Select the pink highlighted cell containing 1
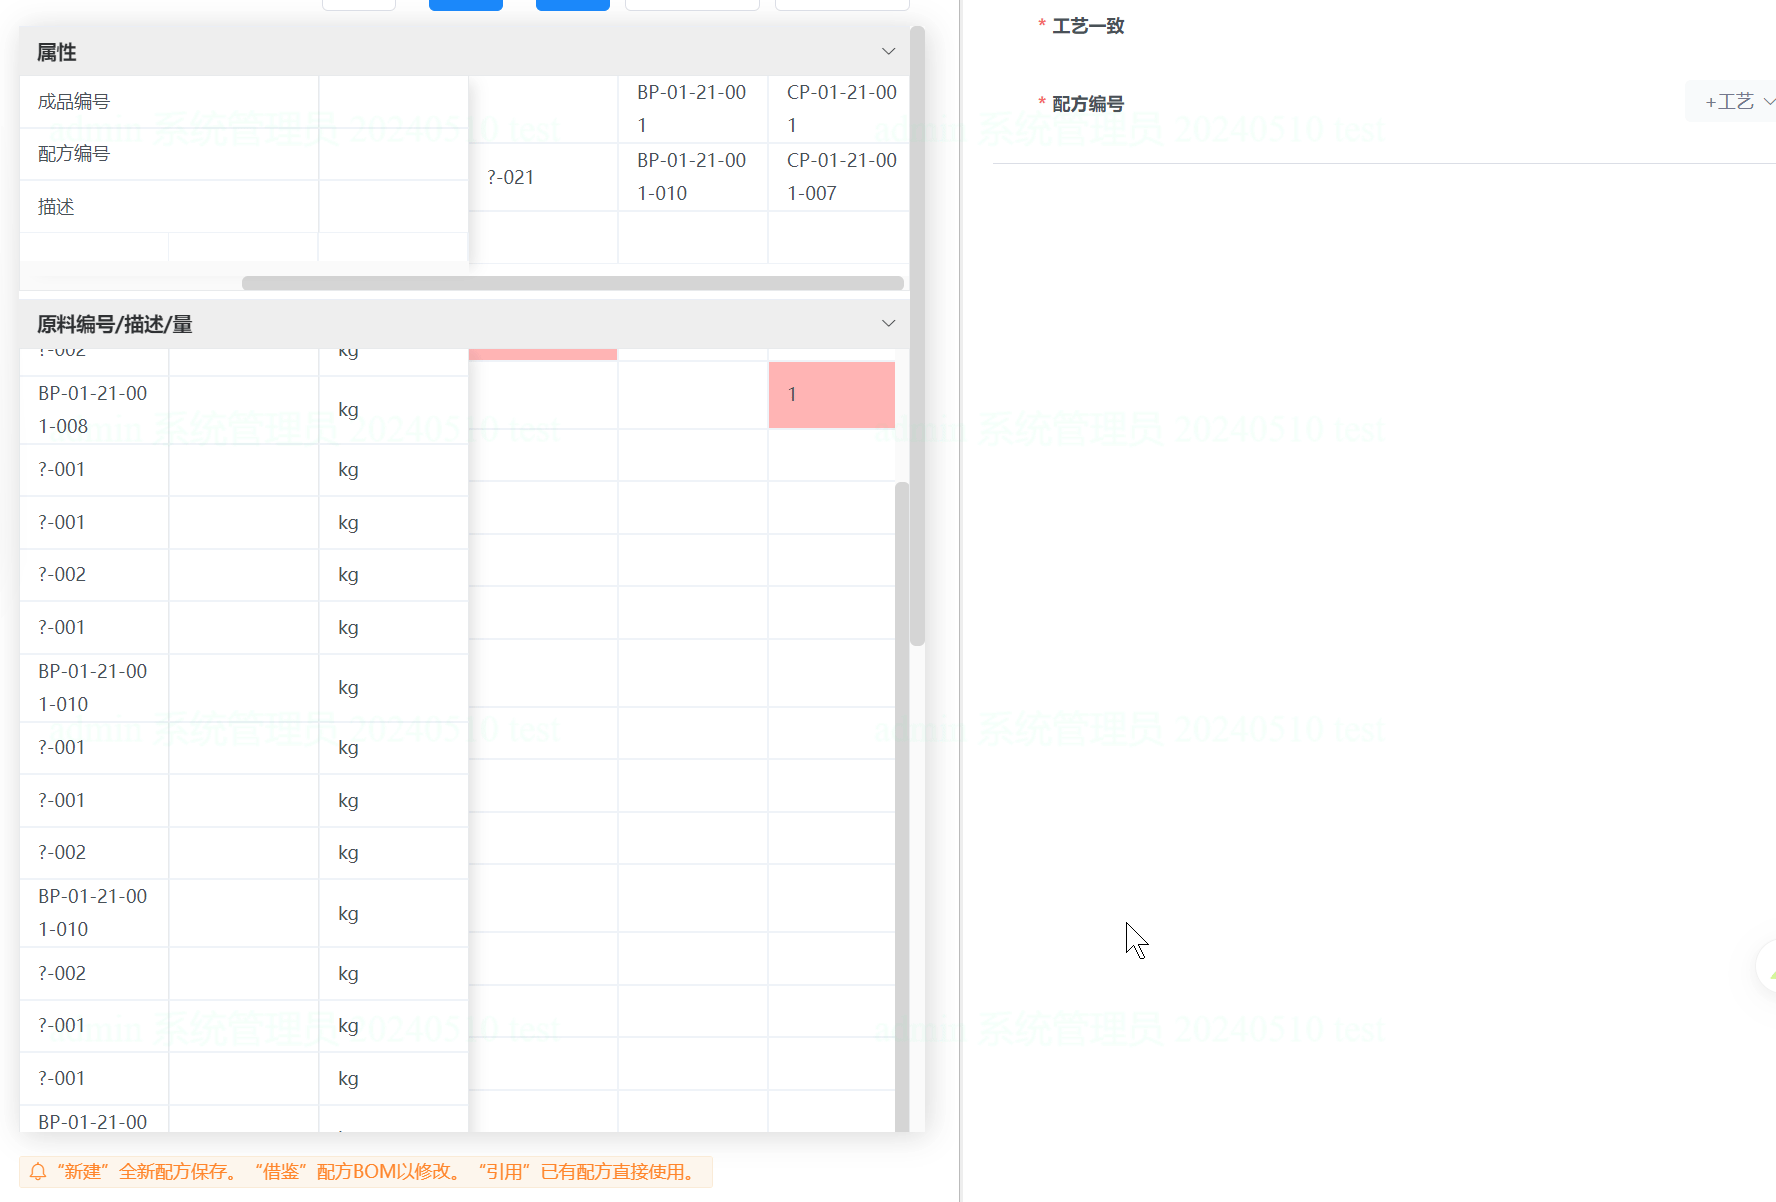This screenshot has height=1202, width=1776. pyautogui.click(x=832, y=395)
